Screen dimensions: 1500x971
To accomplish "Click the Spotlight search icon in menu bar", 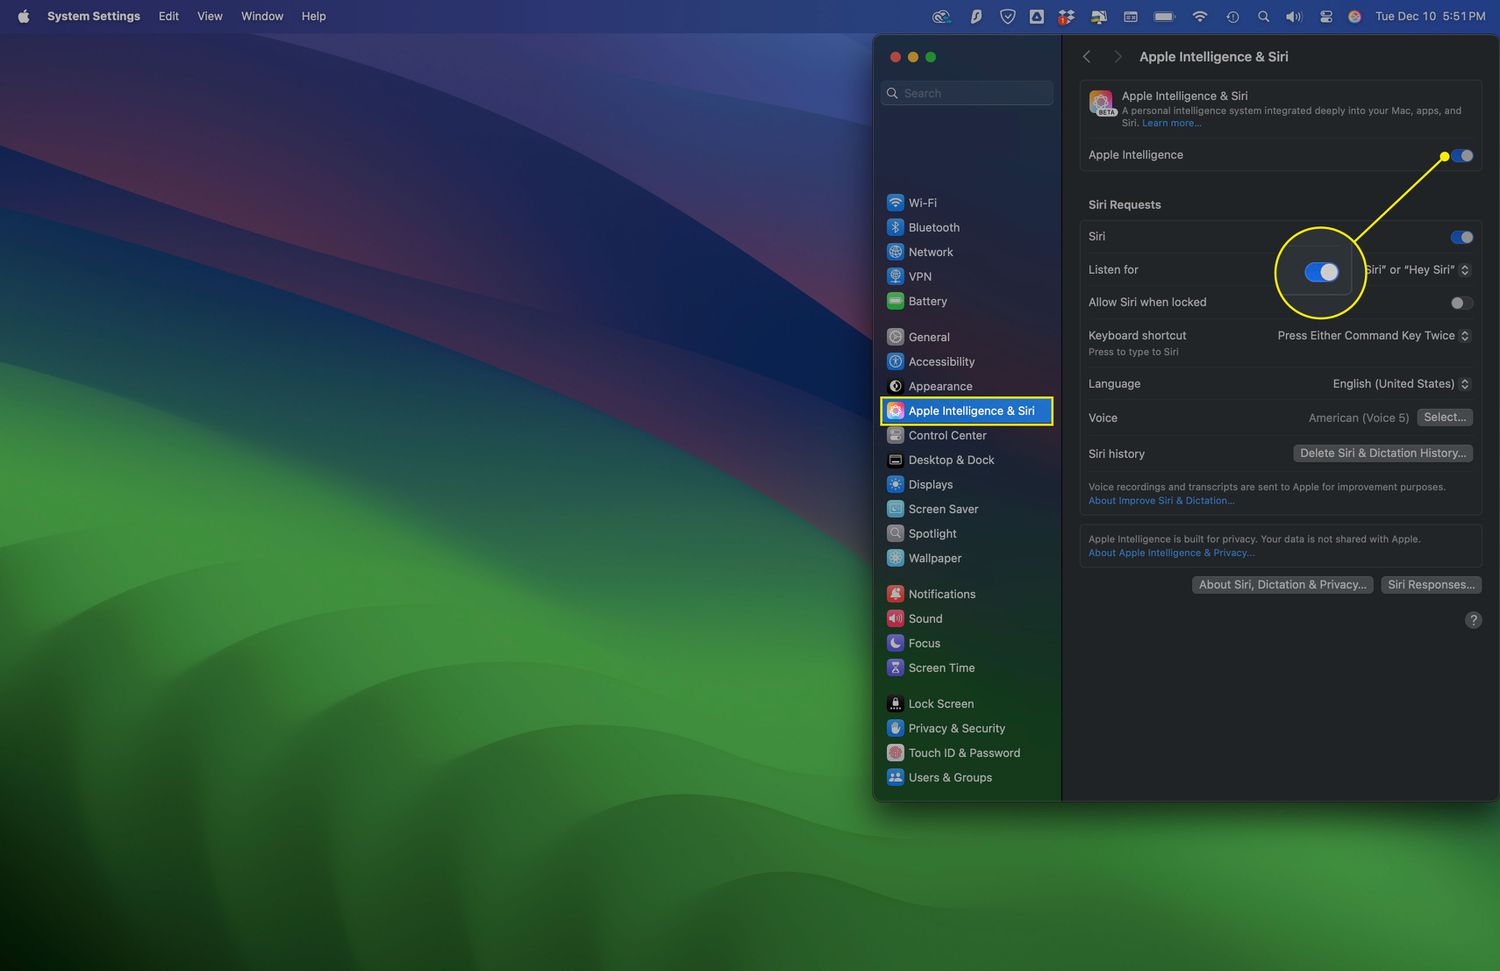I will click(x=1263, y=16).
